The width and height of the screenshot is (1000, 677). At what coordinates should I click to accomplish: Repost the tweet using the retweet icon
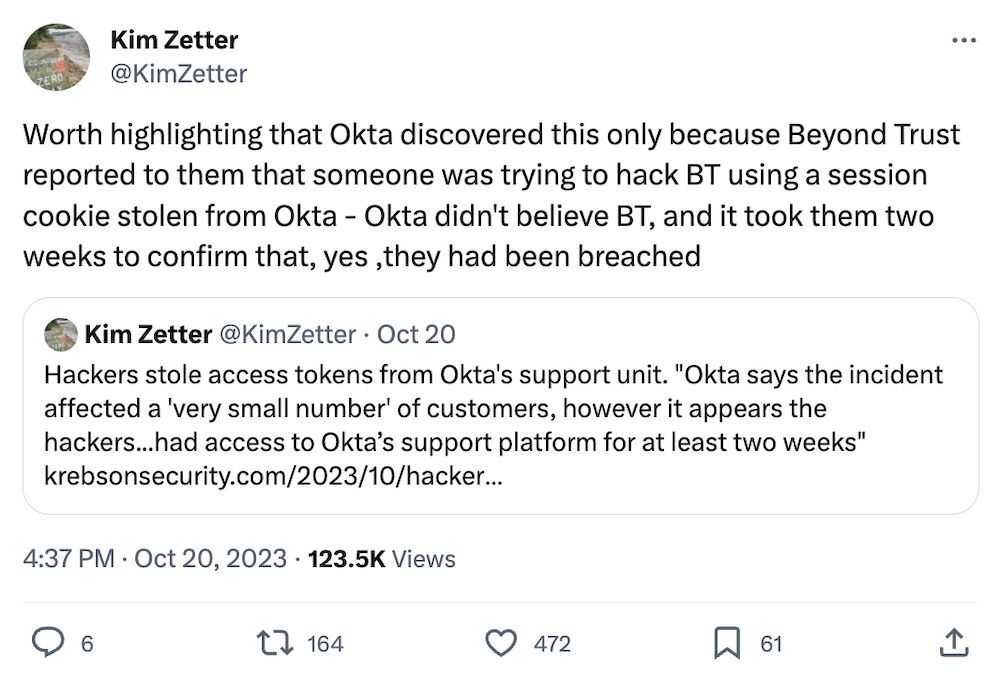pyautogui.click(x=274, y=644)
